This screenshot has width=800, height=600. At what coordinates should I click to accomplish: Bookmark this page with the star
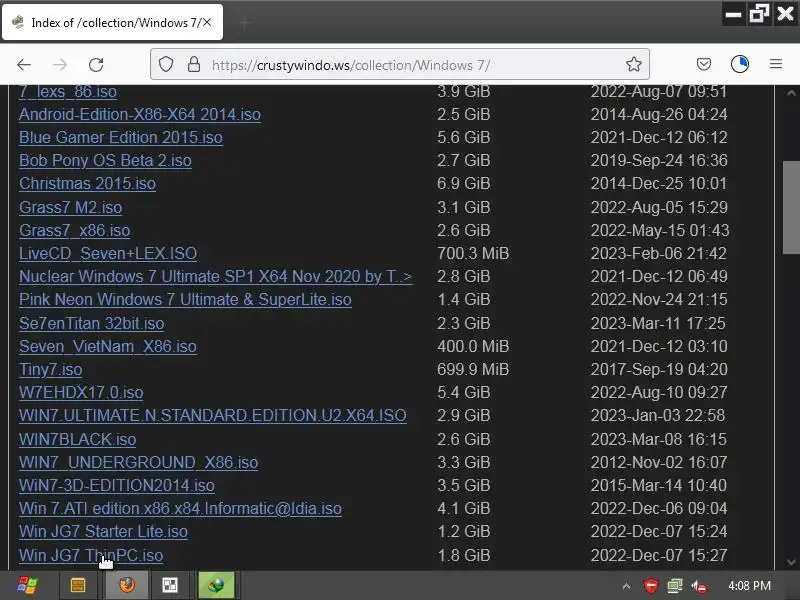(634, 64)
